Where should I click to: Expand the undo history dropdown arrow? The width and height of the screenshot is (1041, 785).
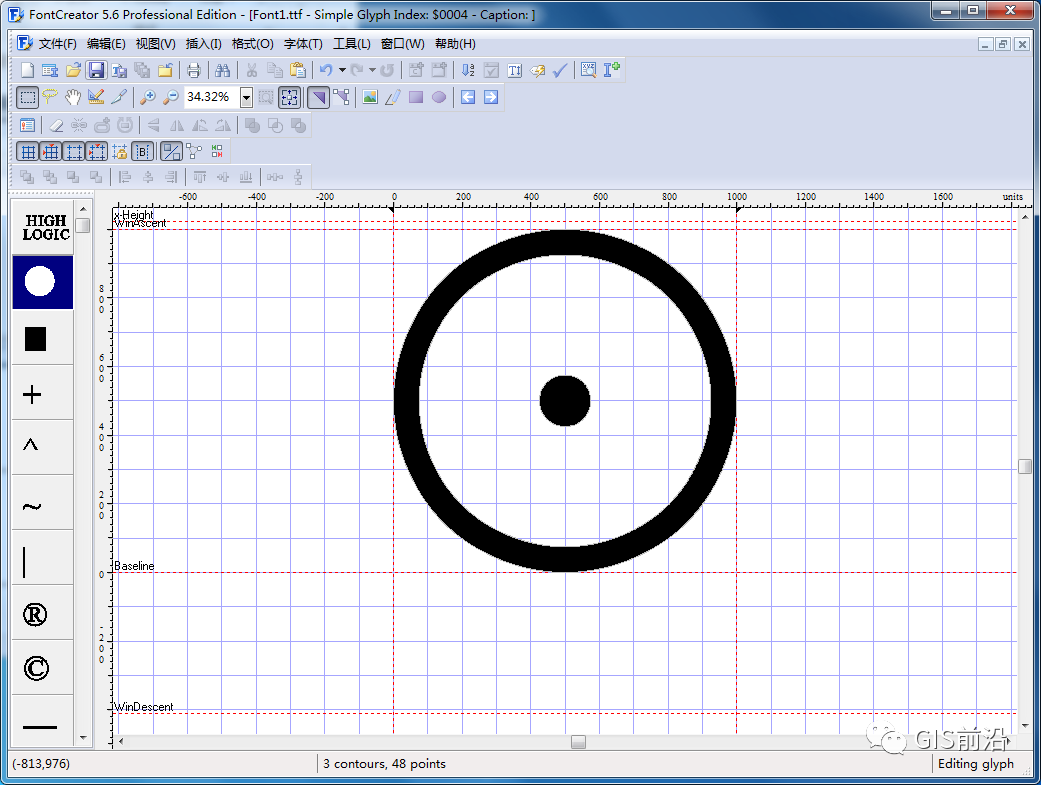pos(342,70)
